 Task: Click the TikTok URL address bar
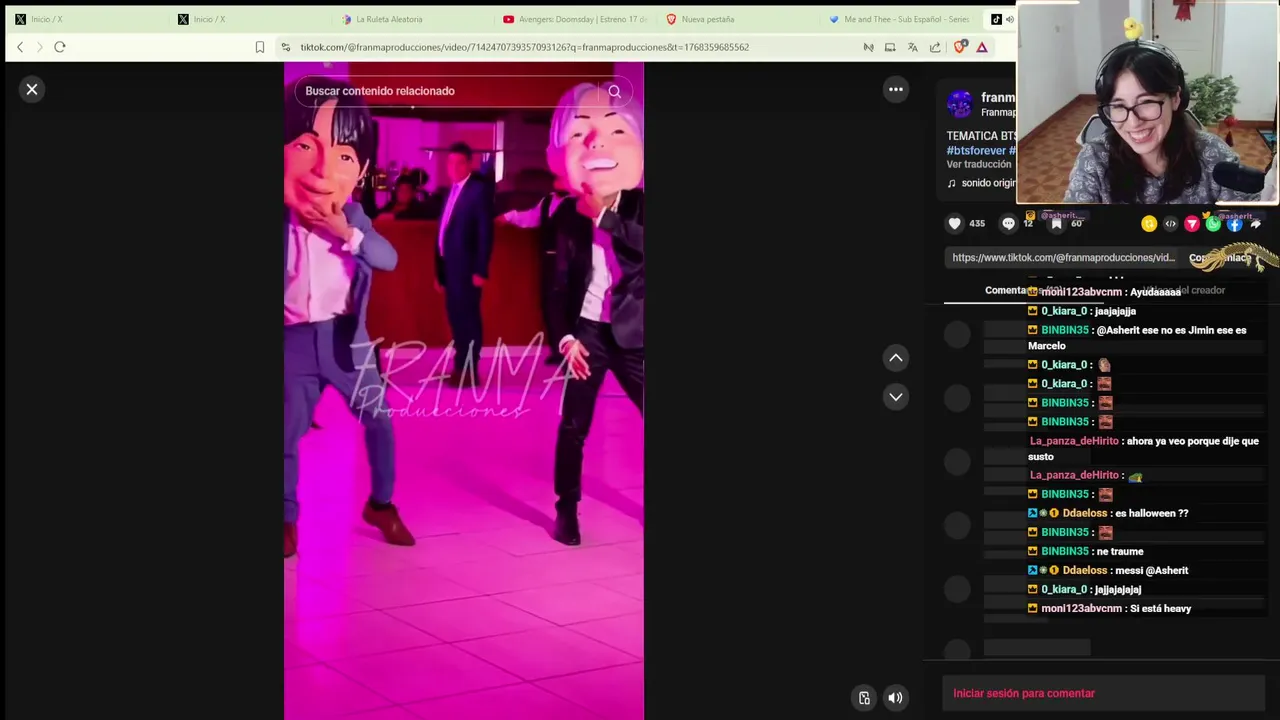[x=524, y=47]
